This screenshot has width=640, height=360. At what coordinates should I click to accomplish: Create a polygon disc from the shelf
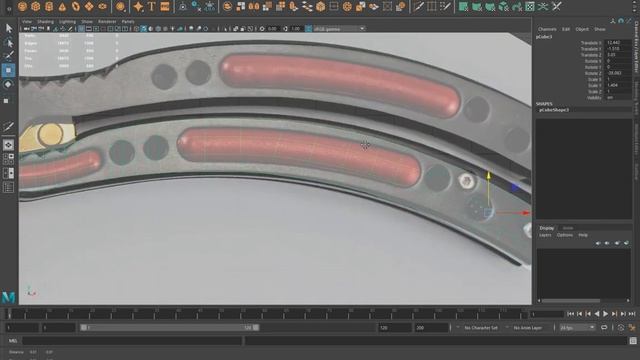point(102,6)
